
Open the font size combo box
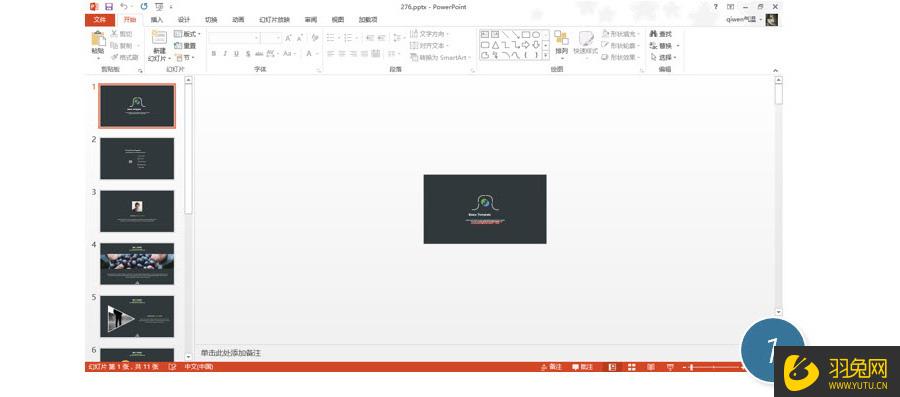click(x=270, y=38)
